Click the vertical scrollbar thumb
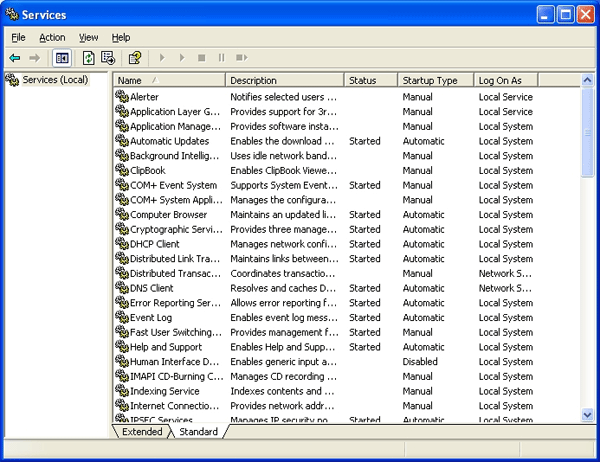This screenshot has width=600, height=462. pyautogui.click(x=587, y=132)
